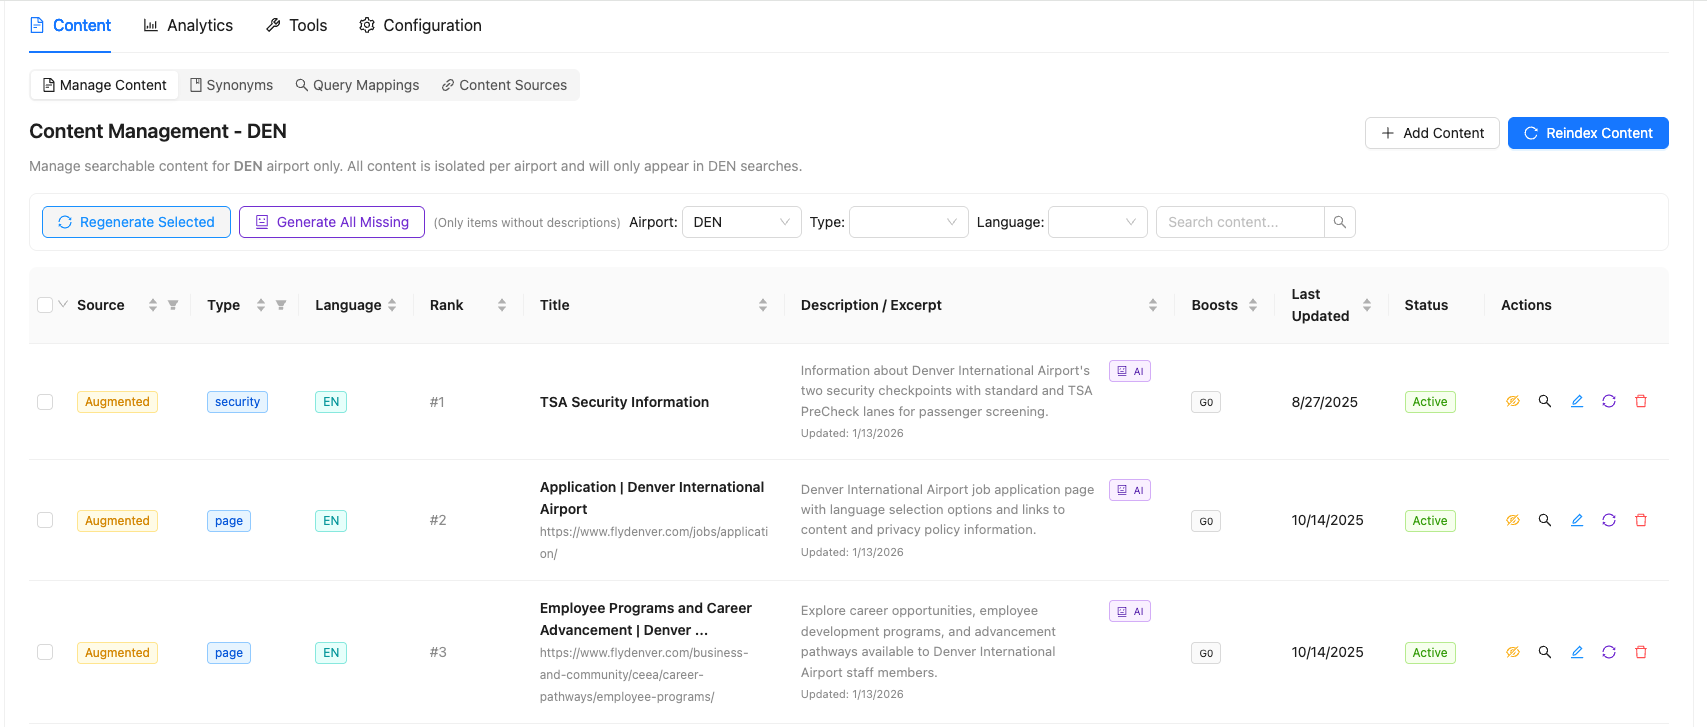
Task: Click AI badge on Employee Programs description
Action: (x=1129, y=611)
